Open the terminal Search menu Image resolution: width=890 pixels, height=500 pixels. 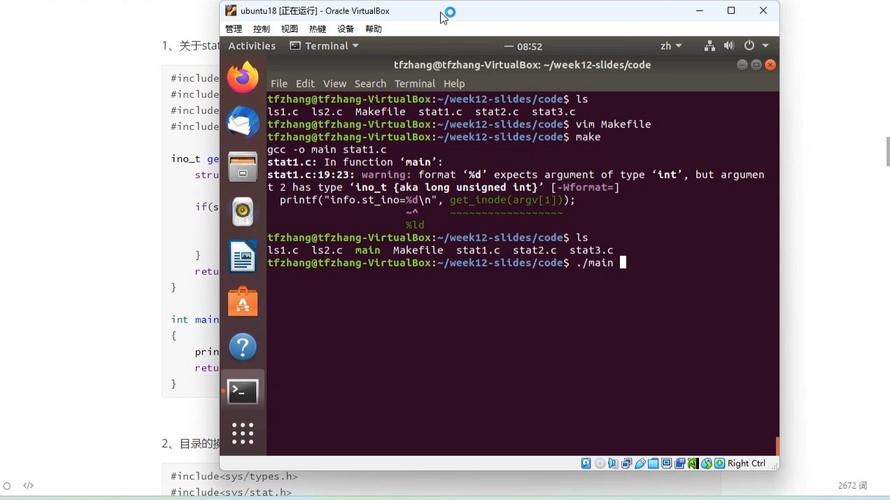(x=370, y=83)
